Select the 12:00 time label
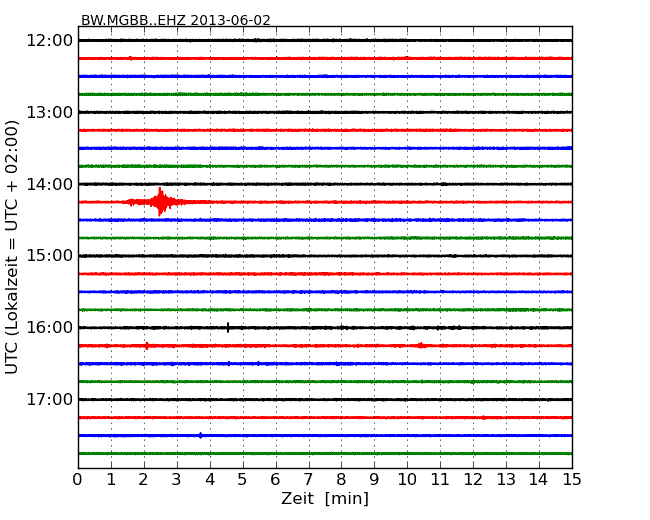Viewport: 650px width, 520px height. click(50, 41)
